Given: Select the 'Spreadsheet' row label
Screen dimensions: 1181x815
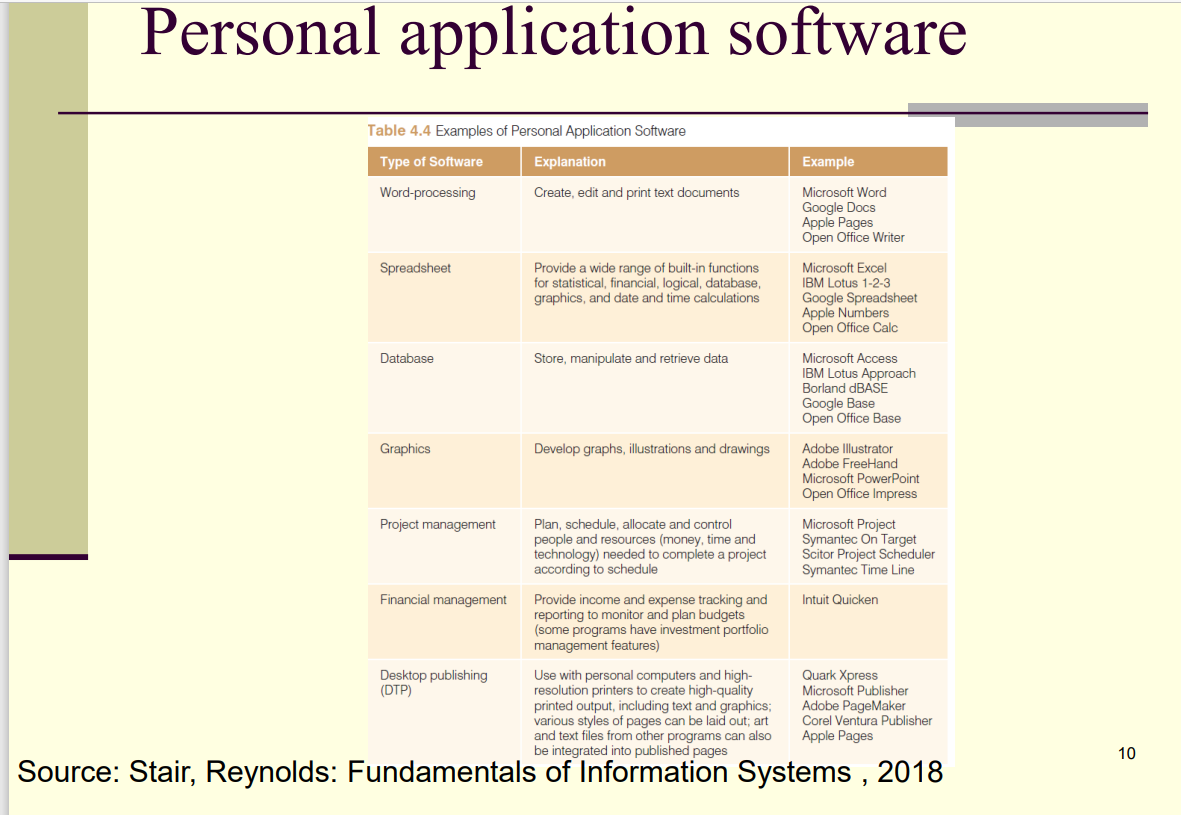Looking at the screenshot, I should [x=415, y=268].
